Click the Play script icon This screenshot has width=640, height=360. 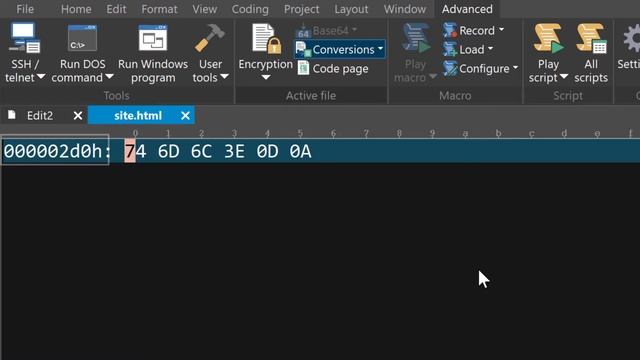click(x=548, y=38)
